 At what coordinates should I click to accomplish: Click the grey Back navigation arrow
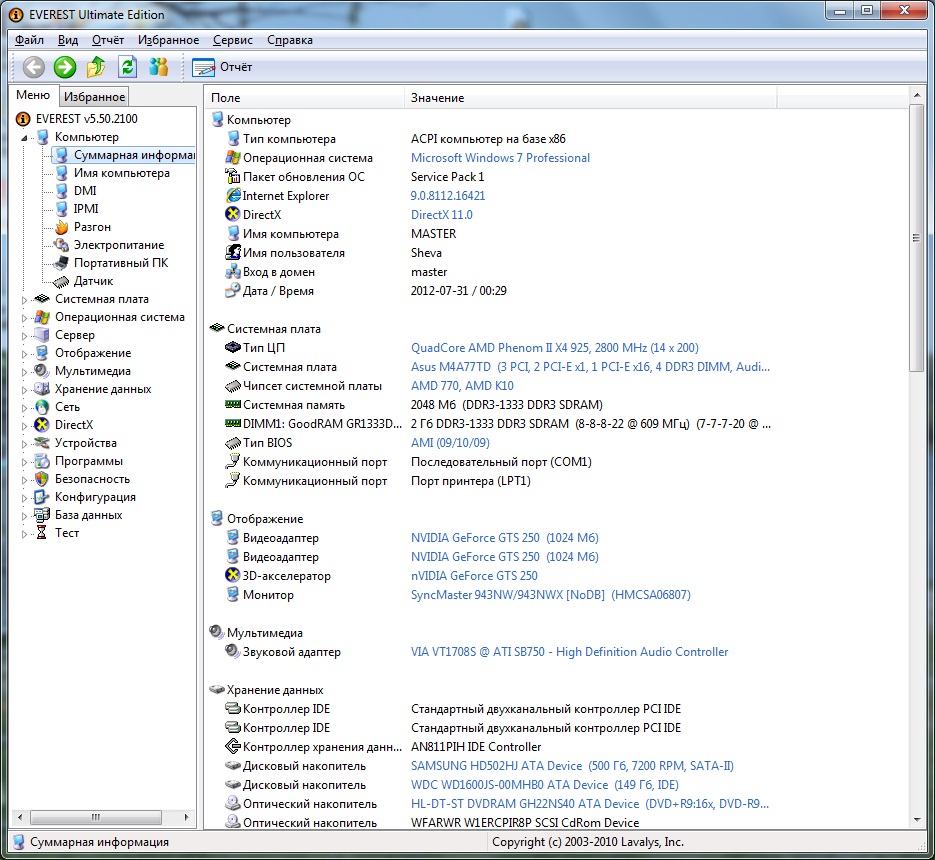34,67
